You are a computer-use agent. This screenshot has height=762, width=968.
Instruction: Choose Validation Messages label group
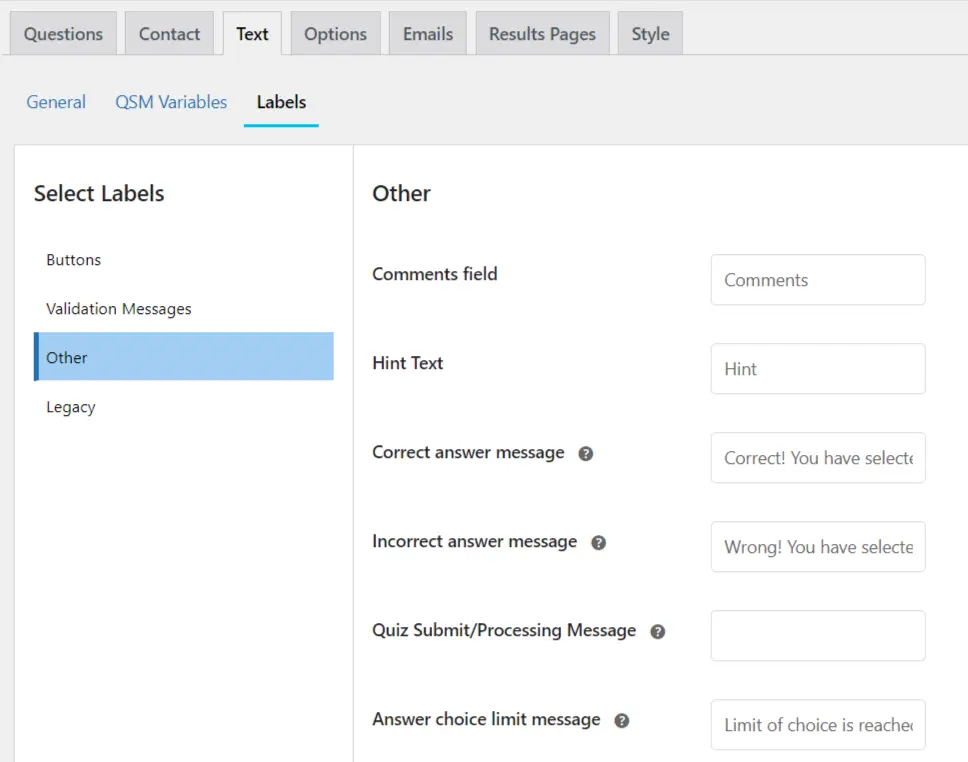point(119,309)
